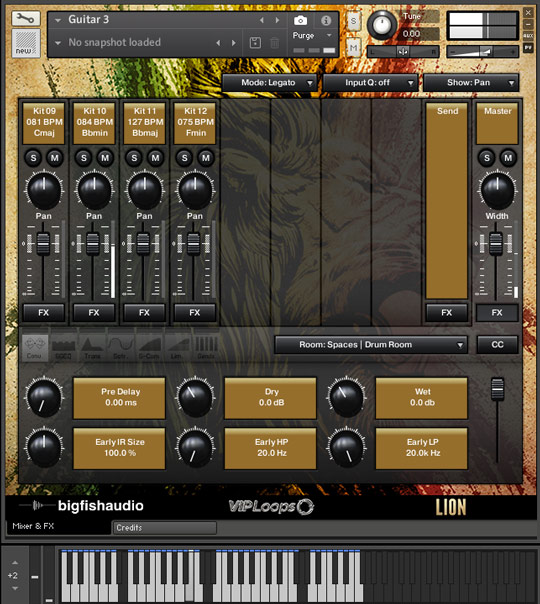Image resolution: width=540 pixels, height=604 pixels.
Task: Click the Tune knob in the header
Action: tap(382, 25)
